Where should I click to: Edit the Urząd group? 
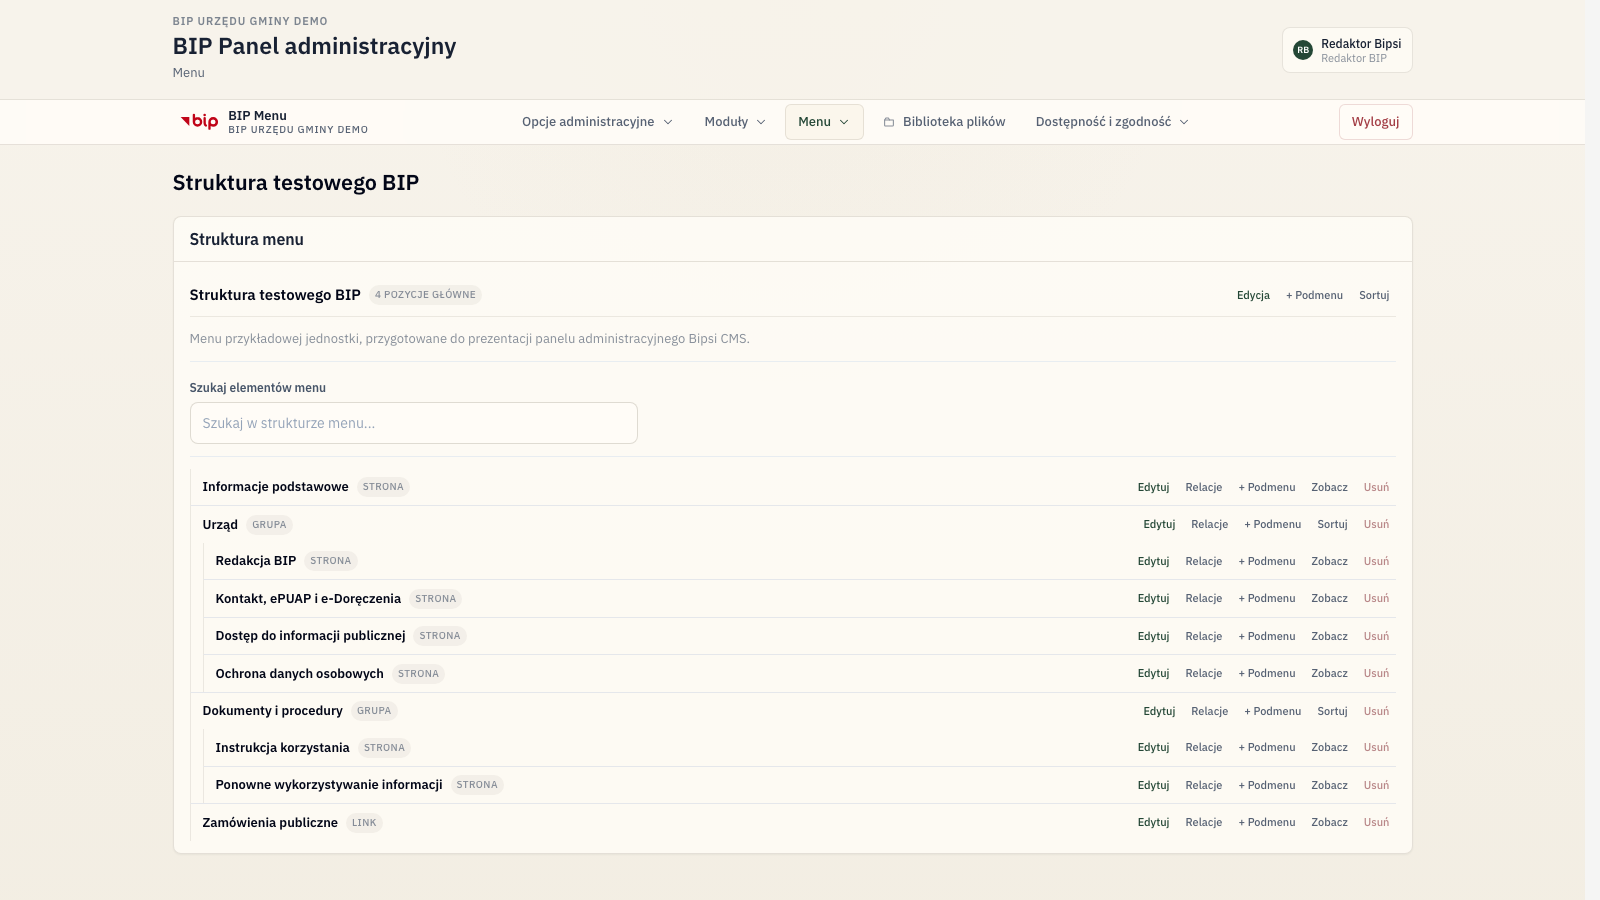click(x=1159, y=524)
